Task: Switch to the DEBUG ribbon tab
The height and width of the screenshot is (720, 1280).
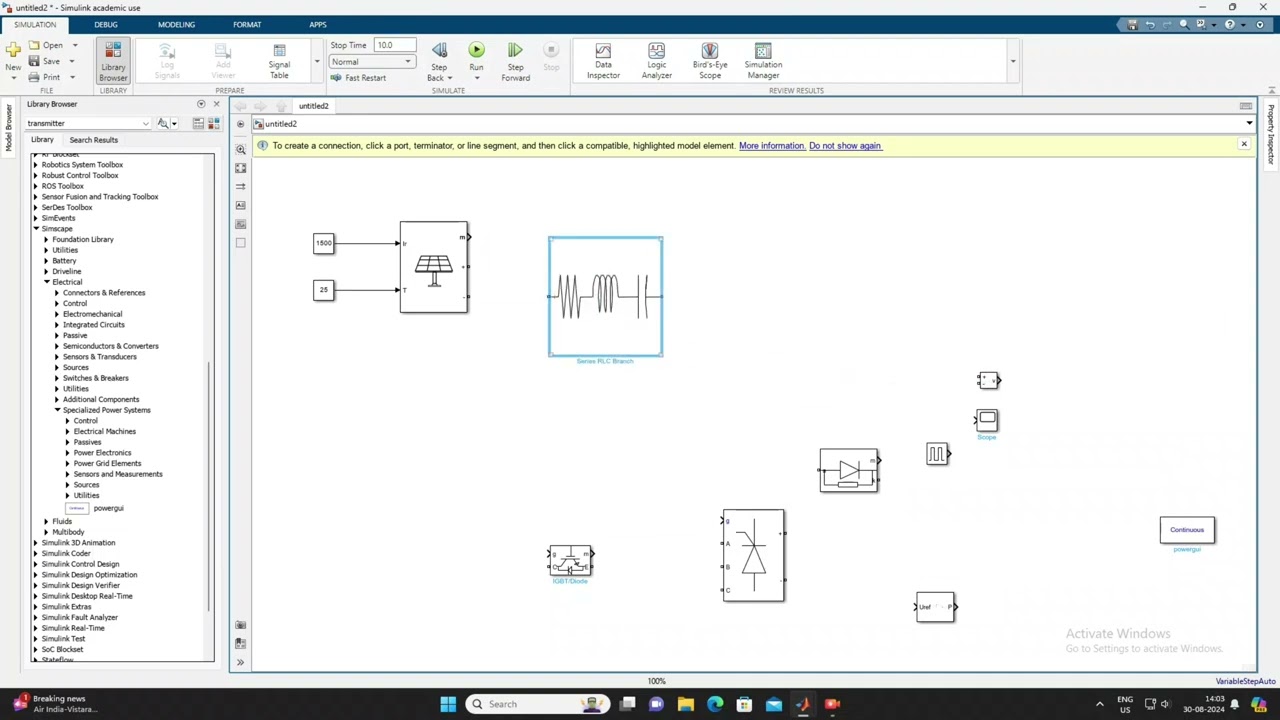Action: tap(105, 24)
